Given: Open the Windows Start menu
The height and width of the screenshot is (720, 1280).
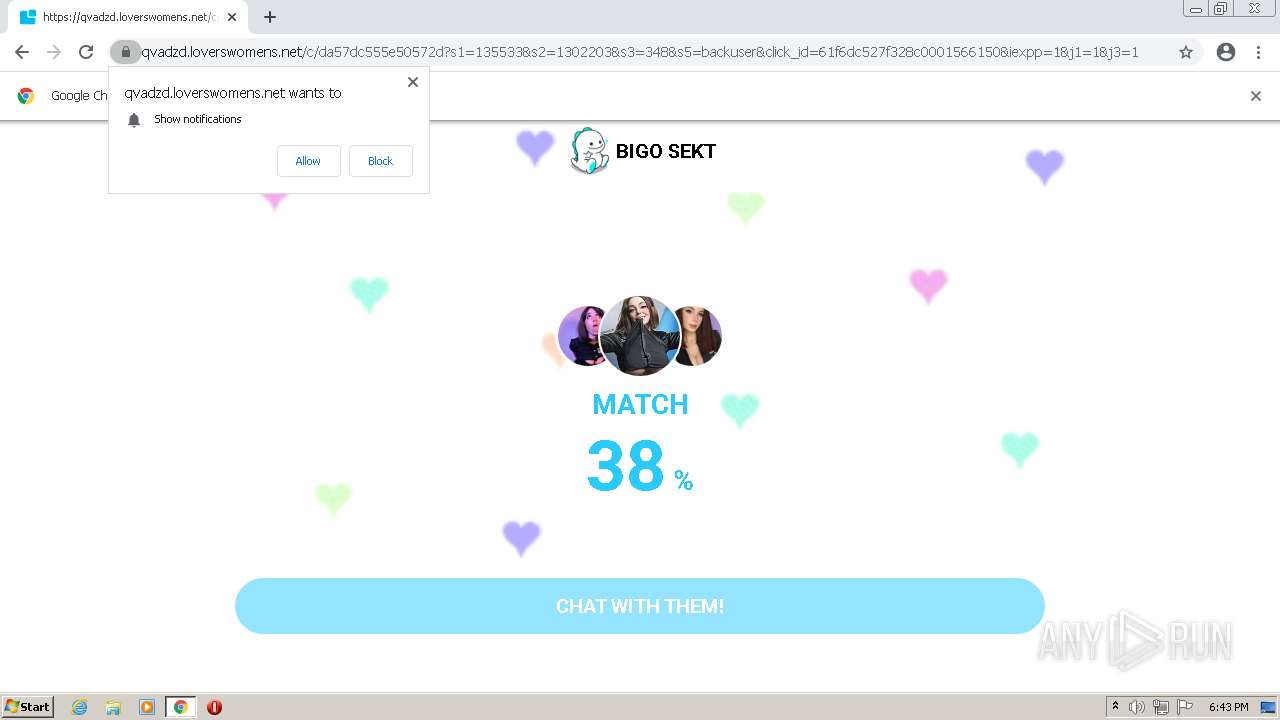Looking at the screenshot, I should (x=27, y=707).
